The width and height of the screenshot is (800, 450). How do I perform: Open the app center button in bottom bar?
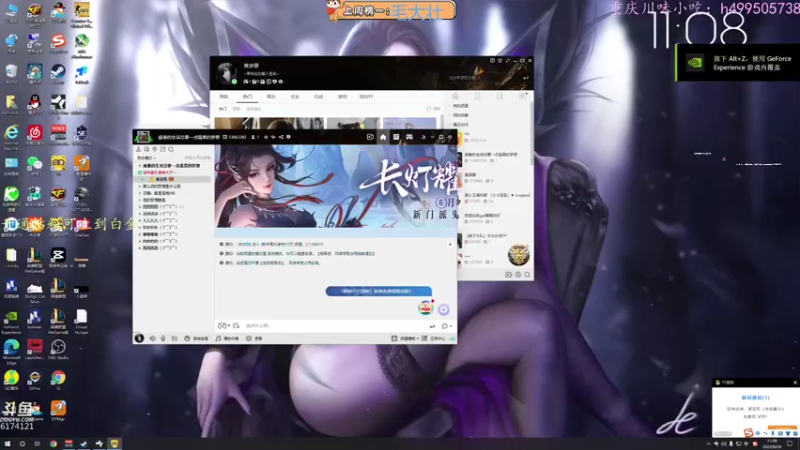point(434,338)
